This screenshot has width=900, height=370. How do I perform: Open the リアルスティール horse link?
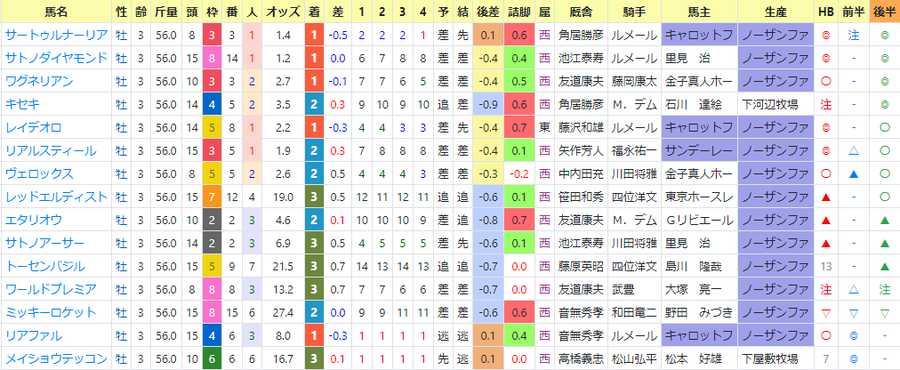point(51,151)
